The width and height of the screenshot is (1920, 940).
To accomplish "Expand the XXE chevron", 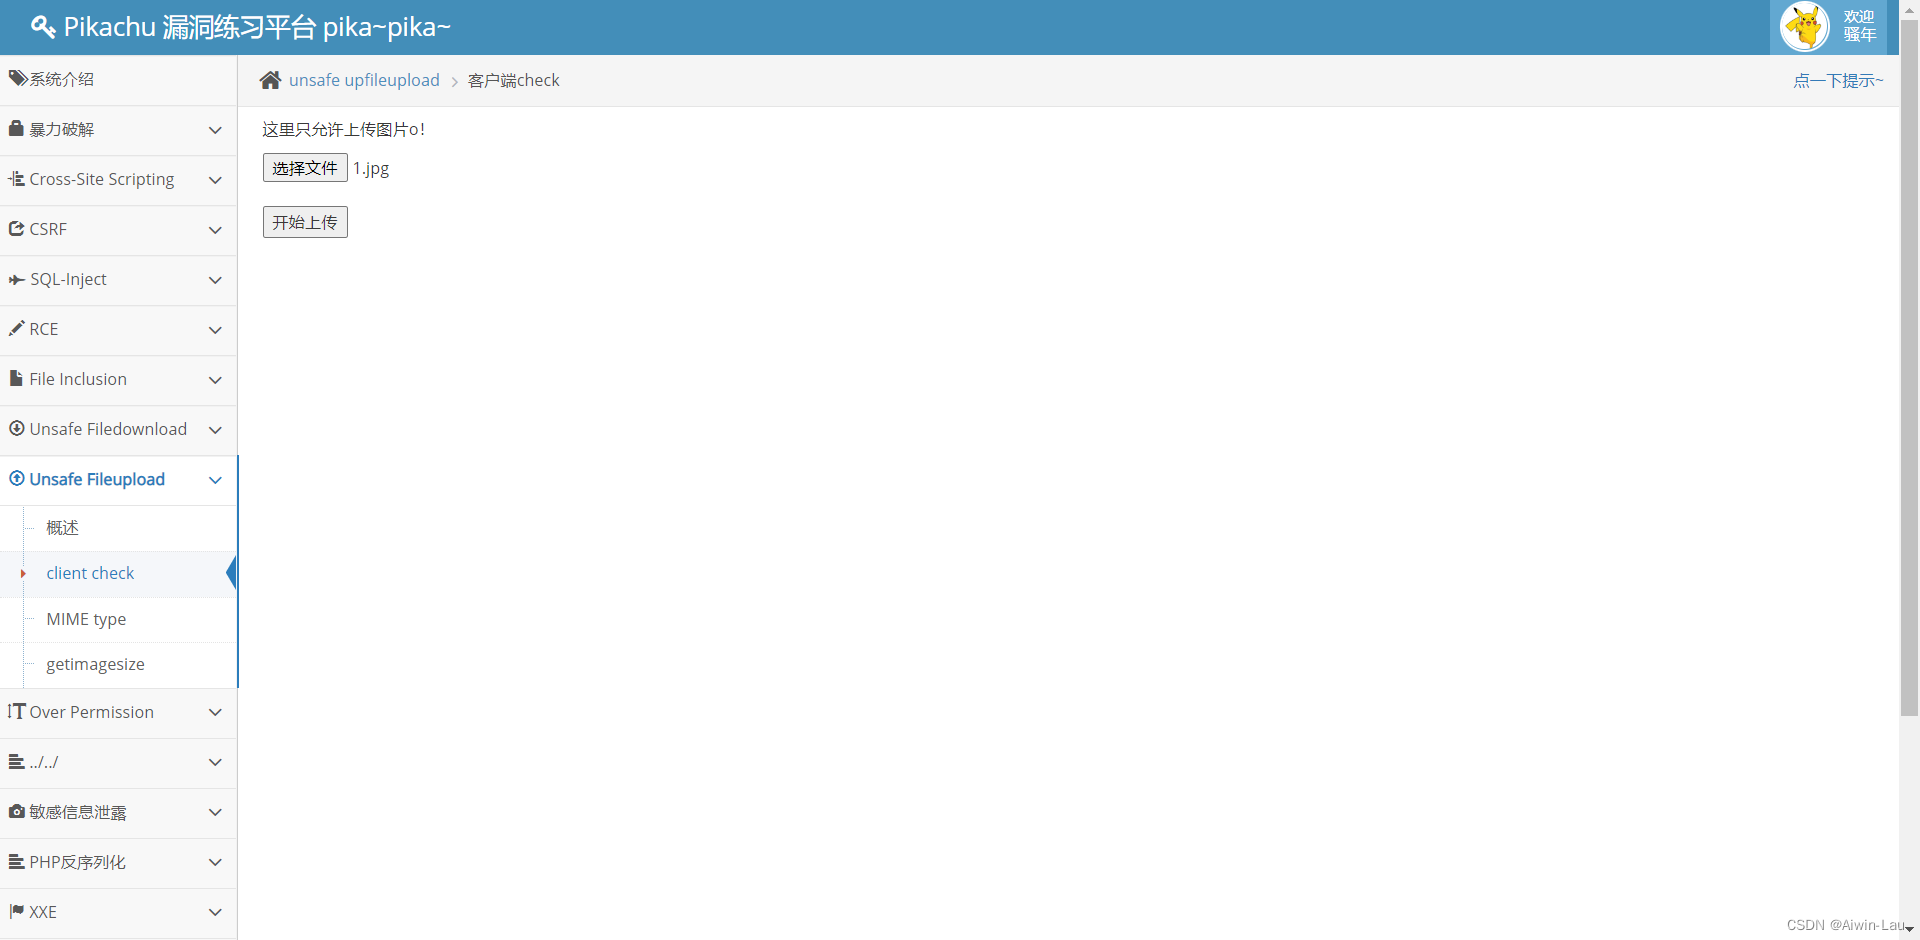I will pos(215,912).
